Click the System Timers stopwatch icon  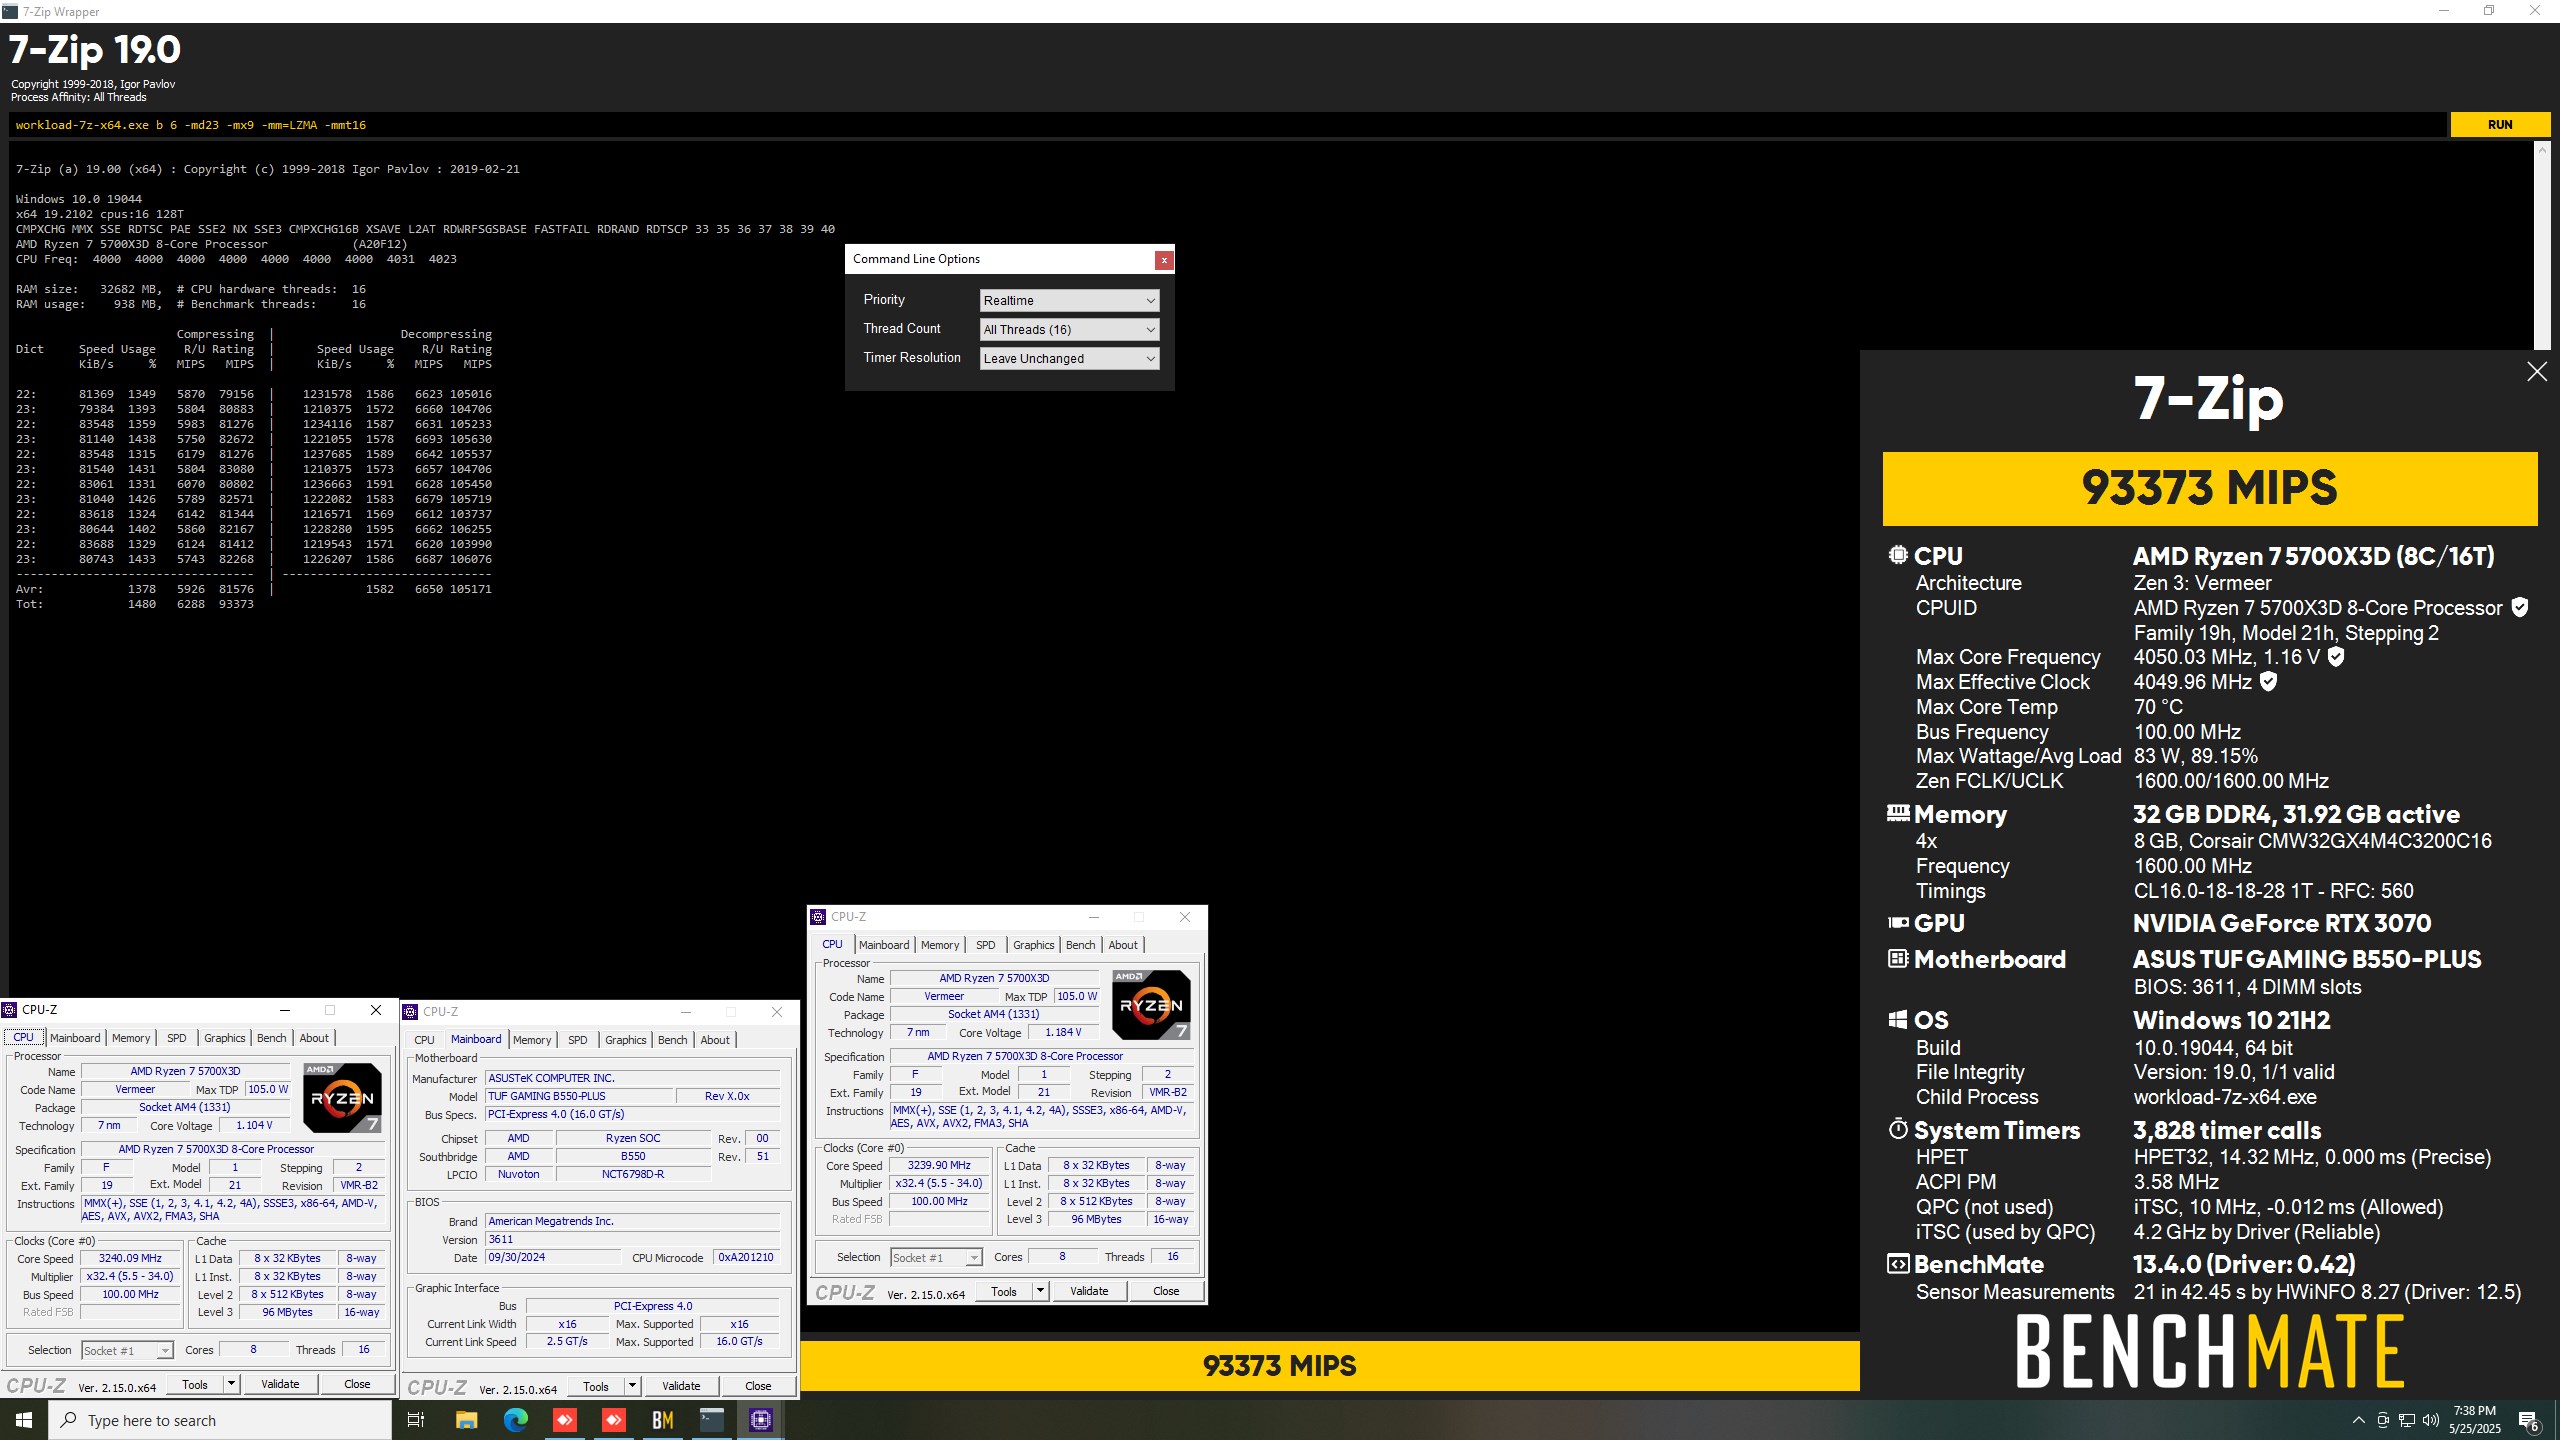click(1898, 1129)
